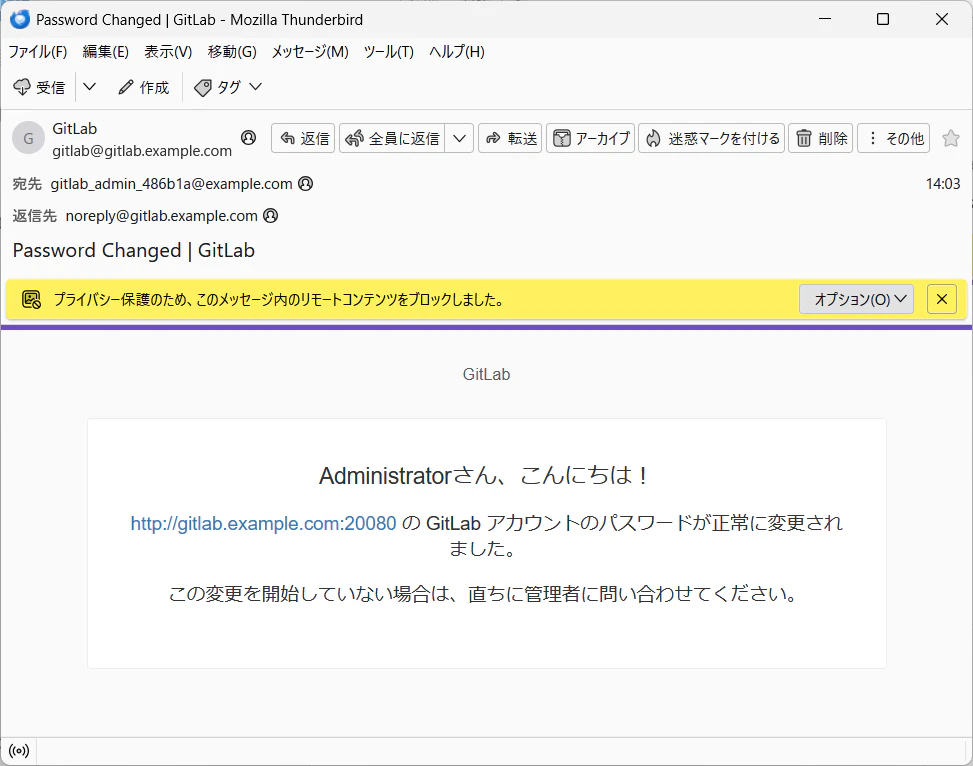
Task: Click the 削除 delete button
Action: (x=821, y=138)
